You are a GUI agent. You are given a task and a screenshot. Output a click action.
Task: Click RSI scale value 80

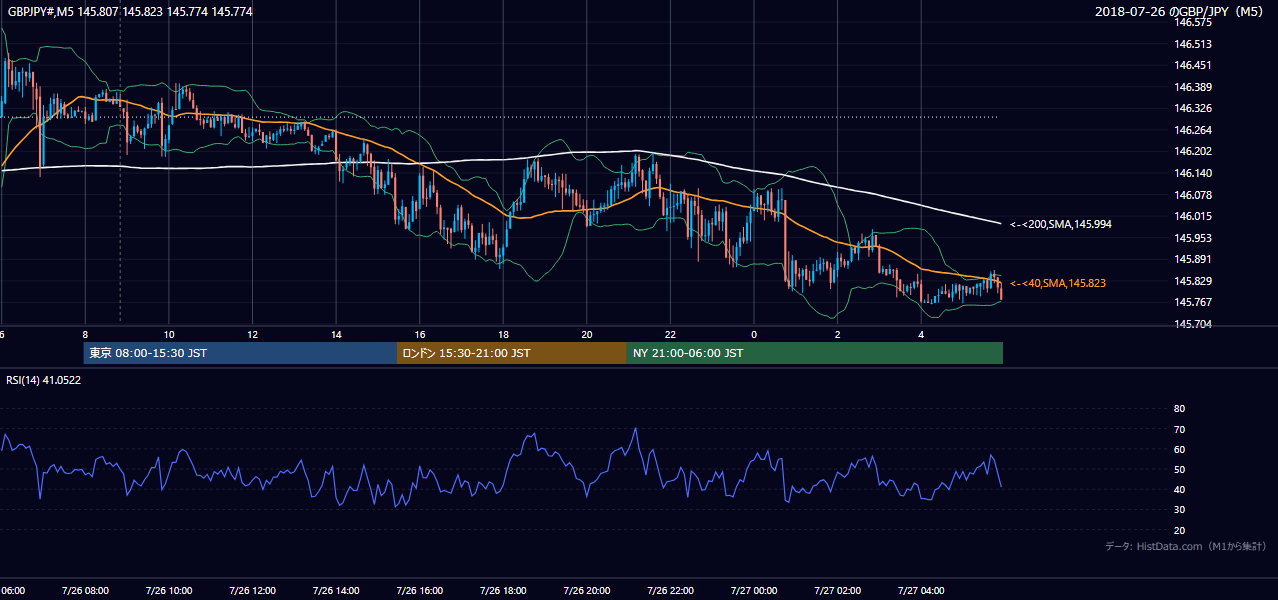pos(1179,409)
